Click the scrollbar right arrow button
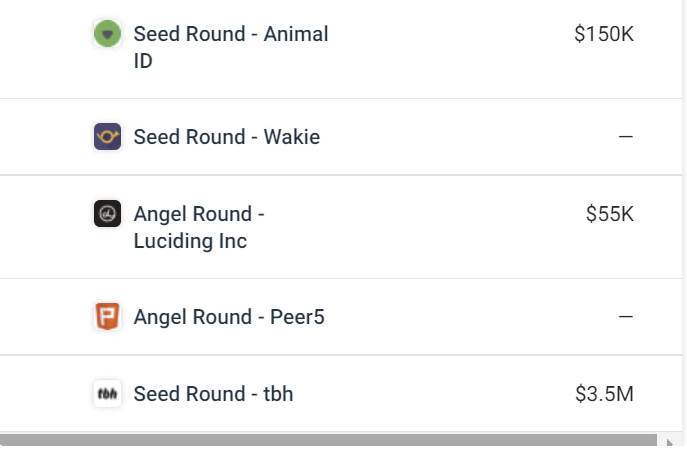 pyautogui.click(x=669, y=442)
